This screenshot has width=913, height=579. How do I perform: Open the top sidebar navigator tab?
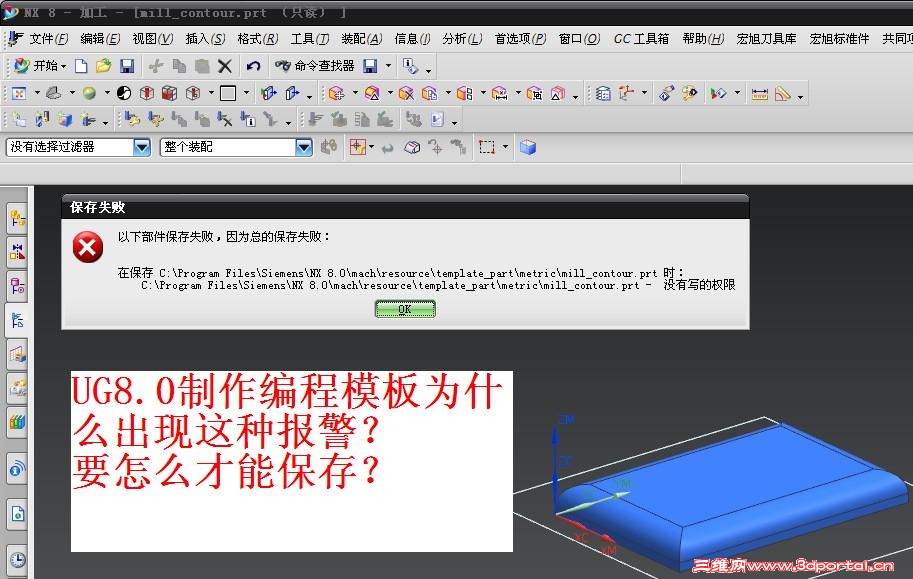17,219
